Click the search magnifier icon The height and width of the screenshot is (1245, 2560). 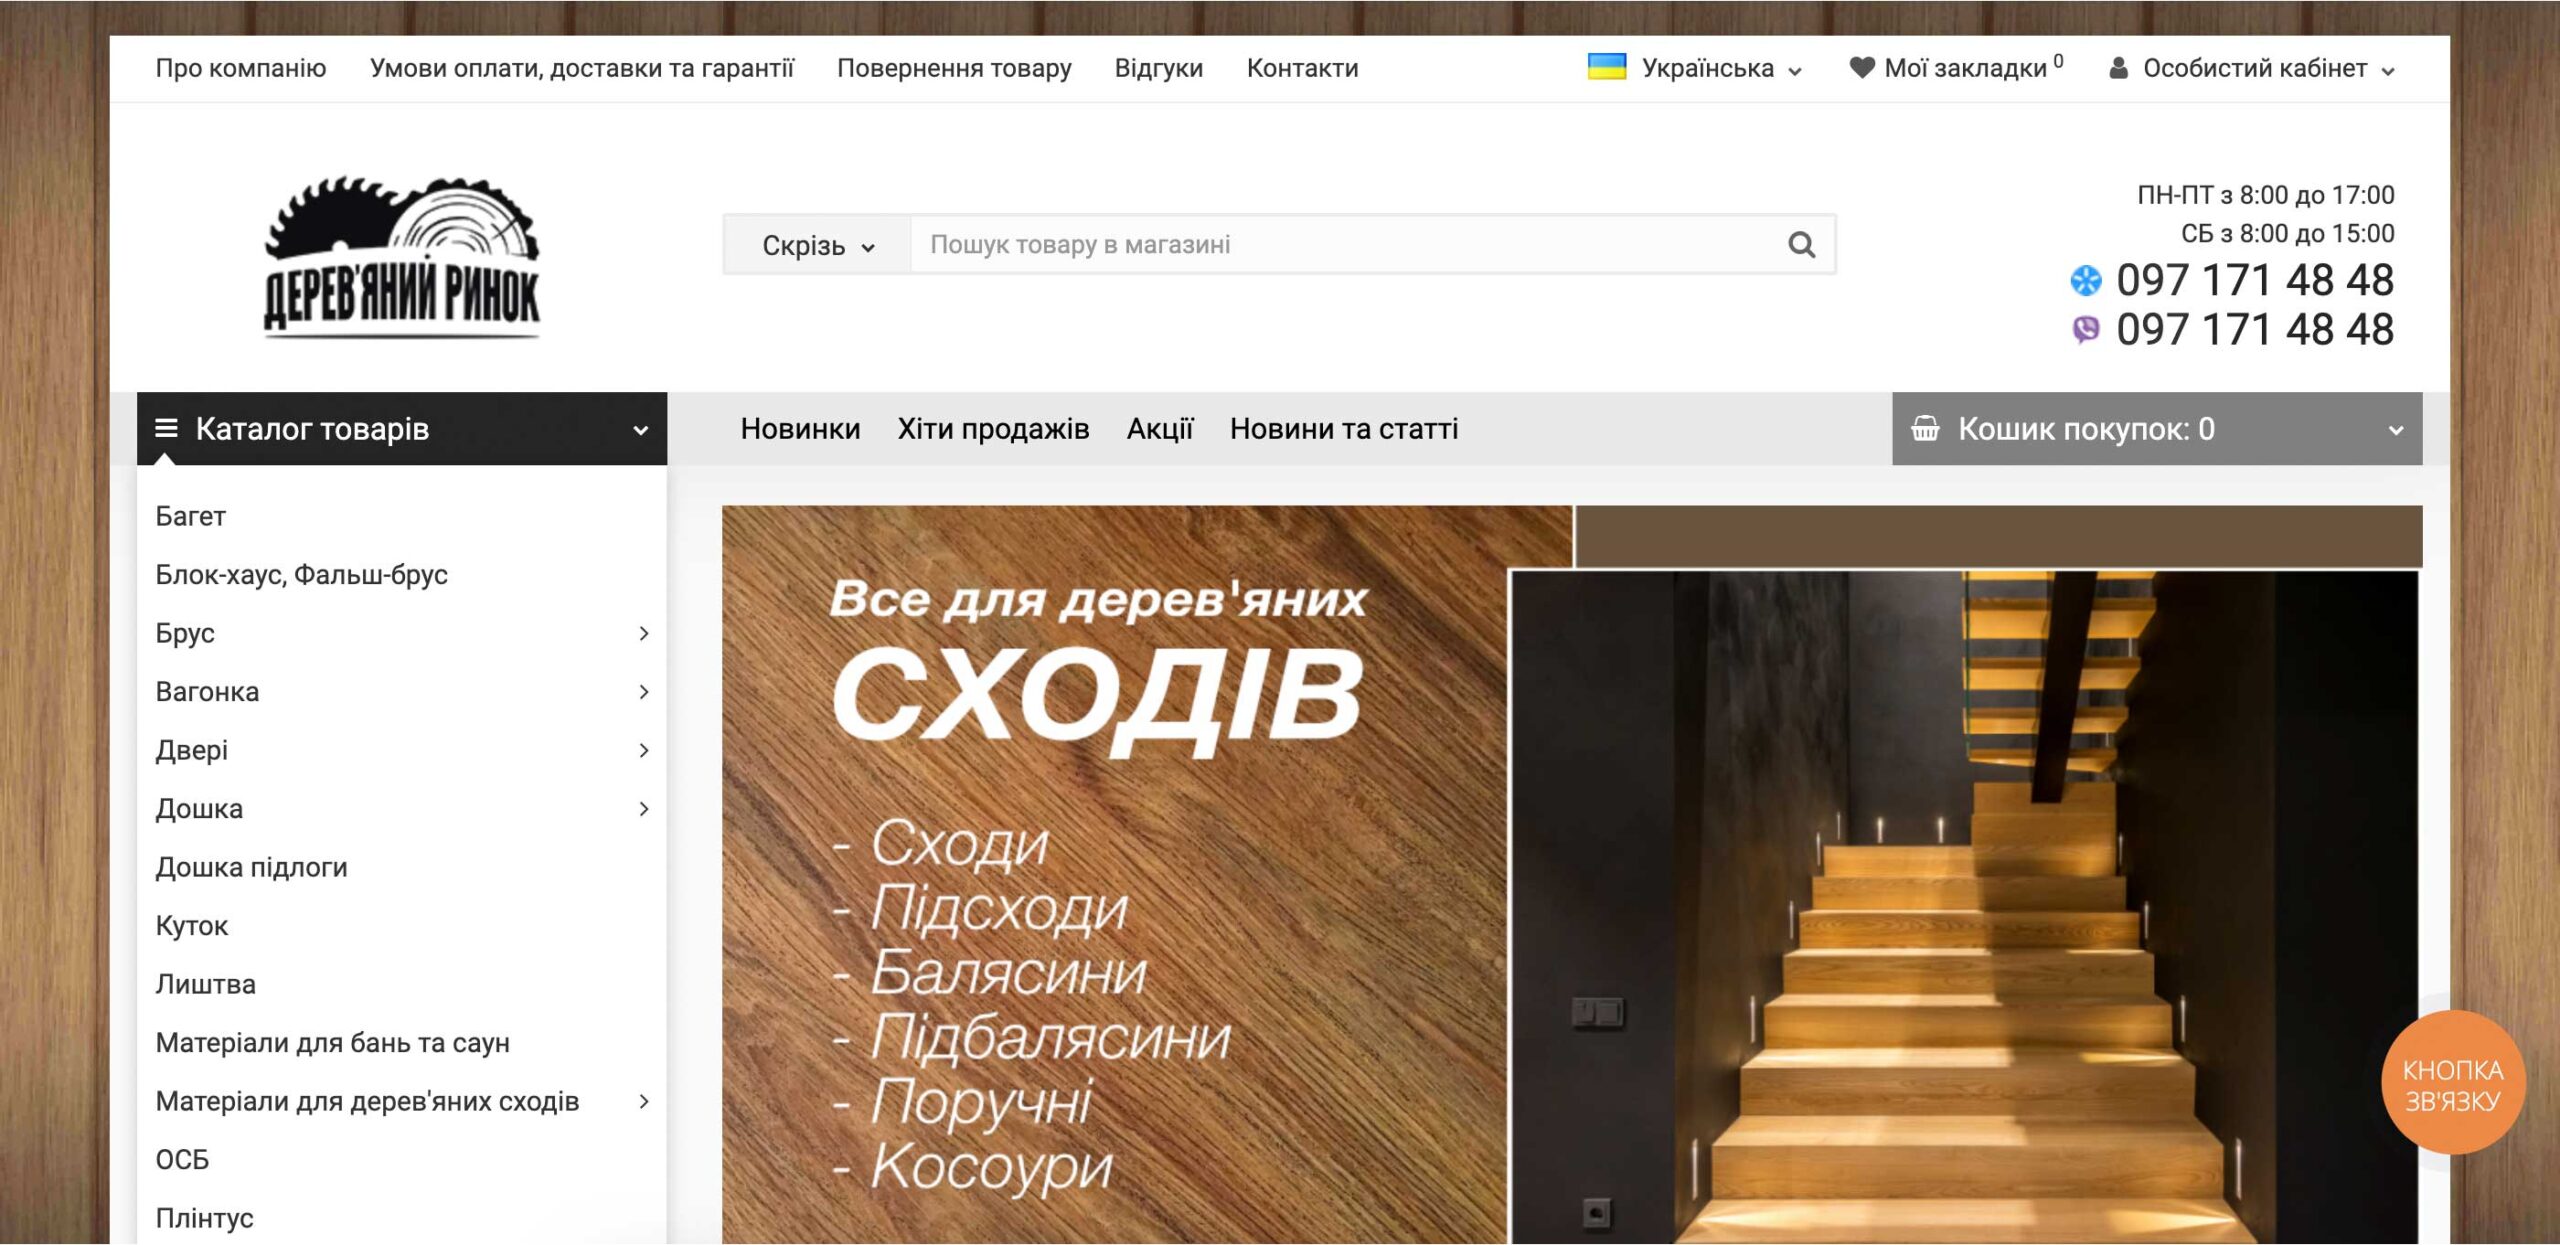[1801, 245]
